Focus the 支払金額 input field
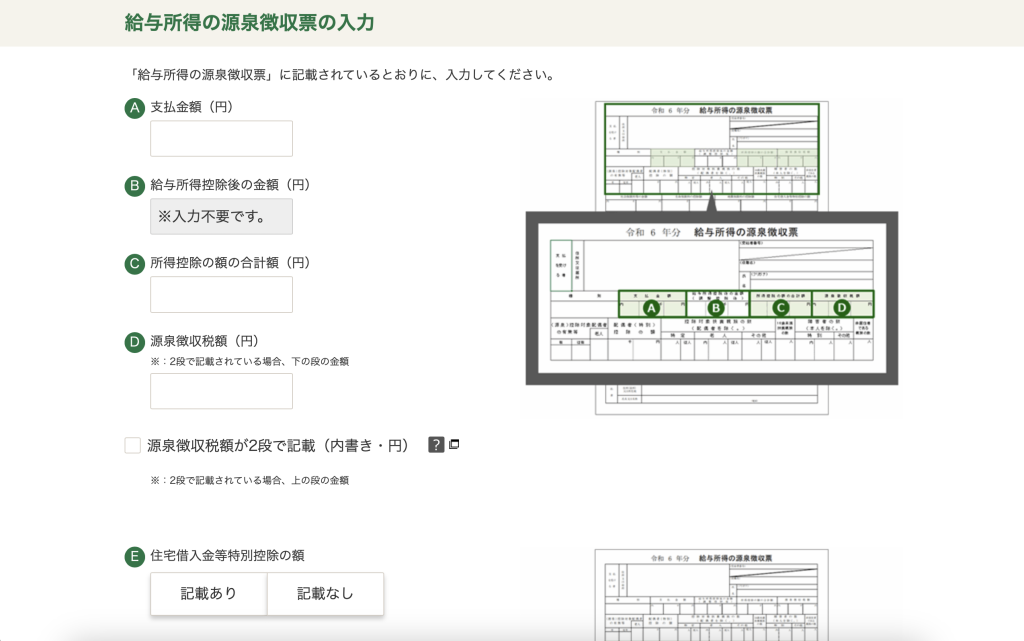Viewport: 1024px width, 641px height. 221,139
